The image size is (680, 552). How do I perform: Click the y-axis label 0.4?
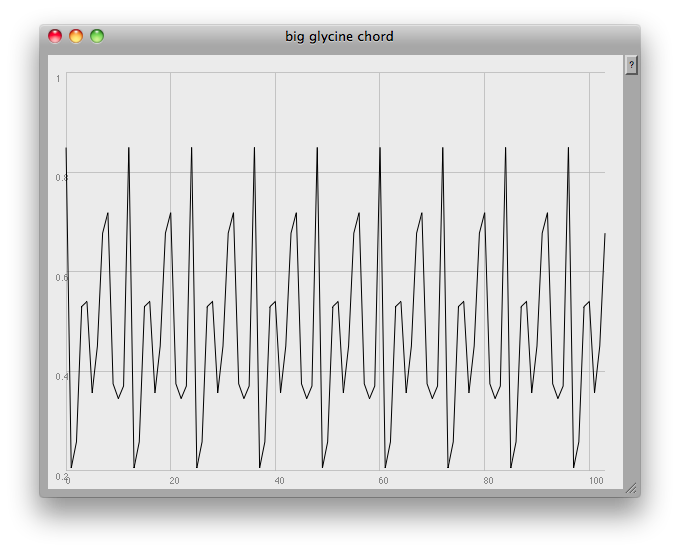pos(59,376)
